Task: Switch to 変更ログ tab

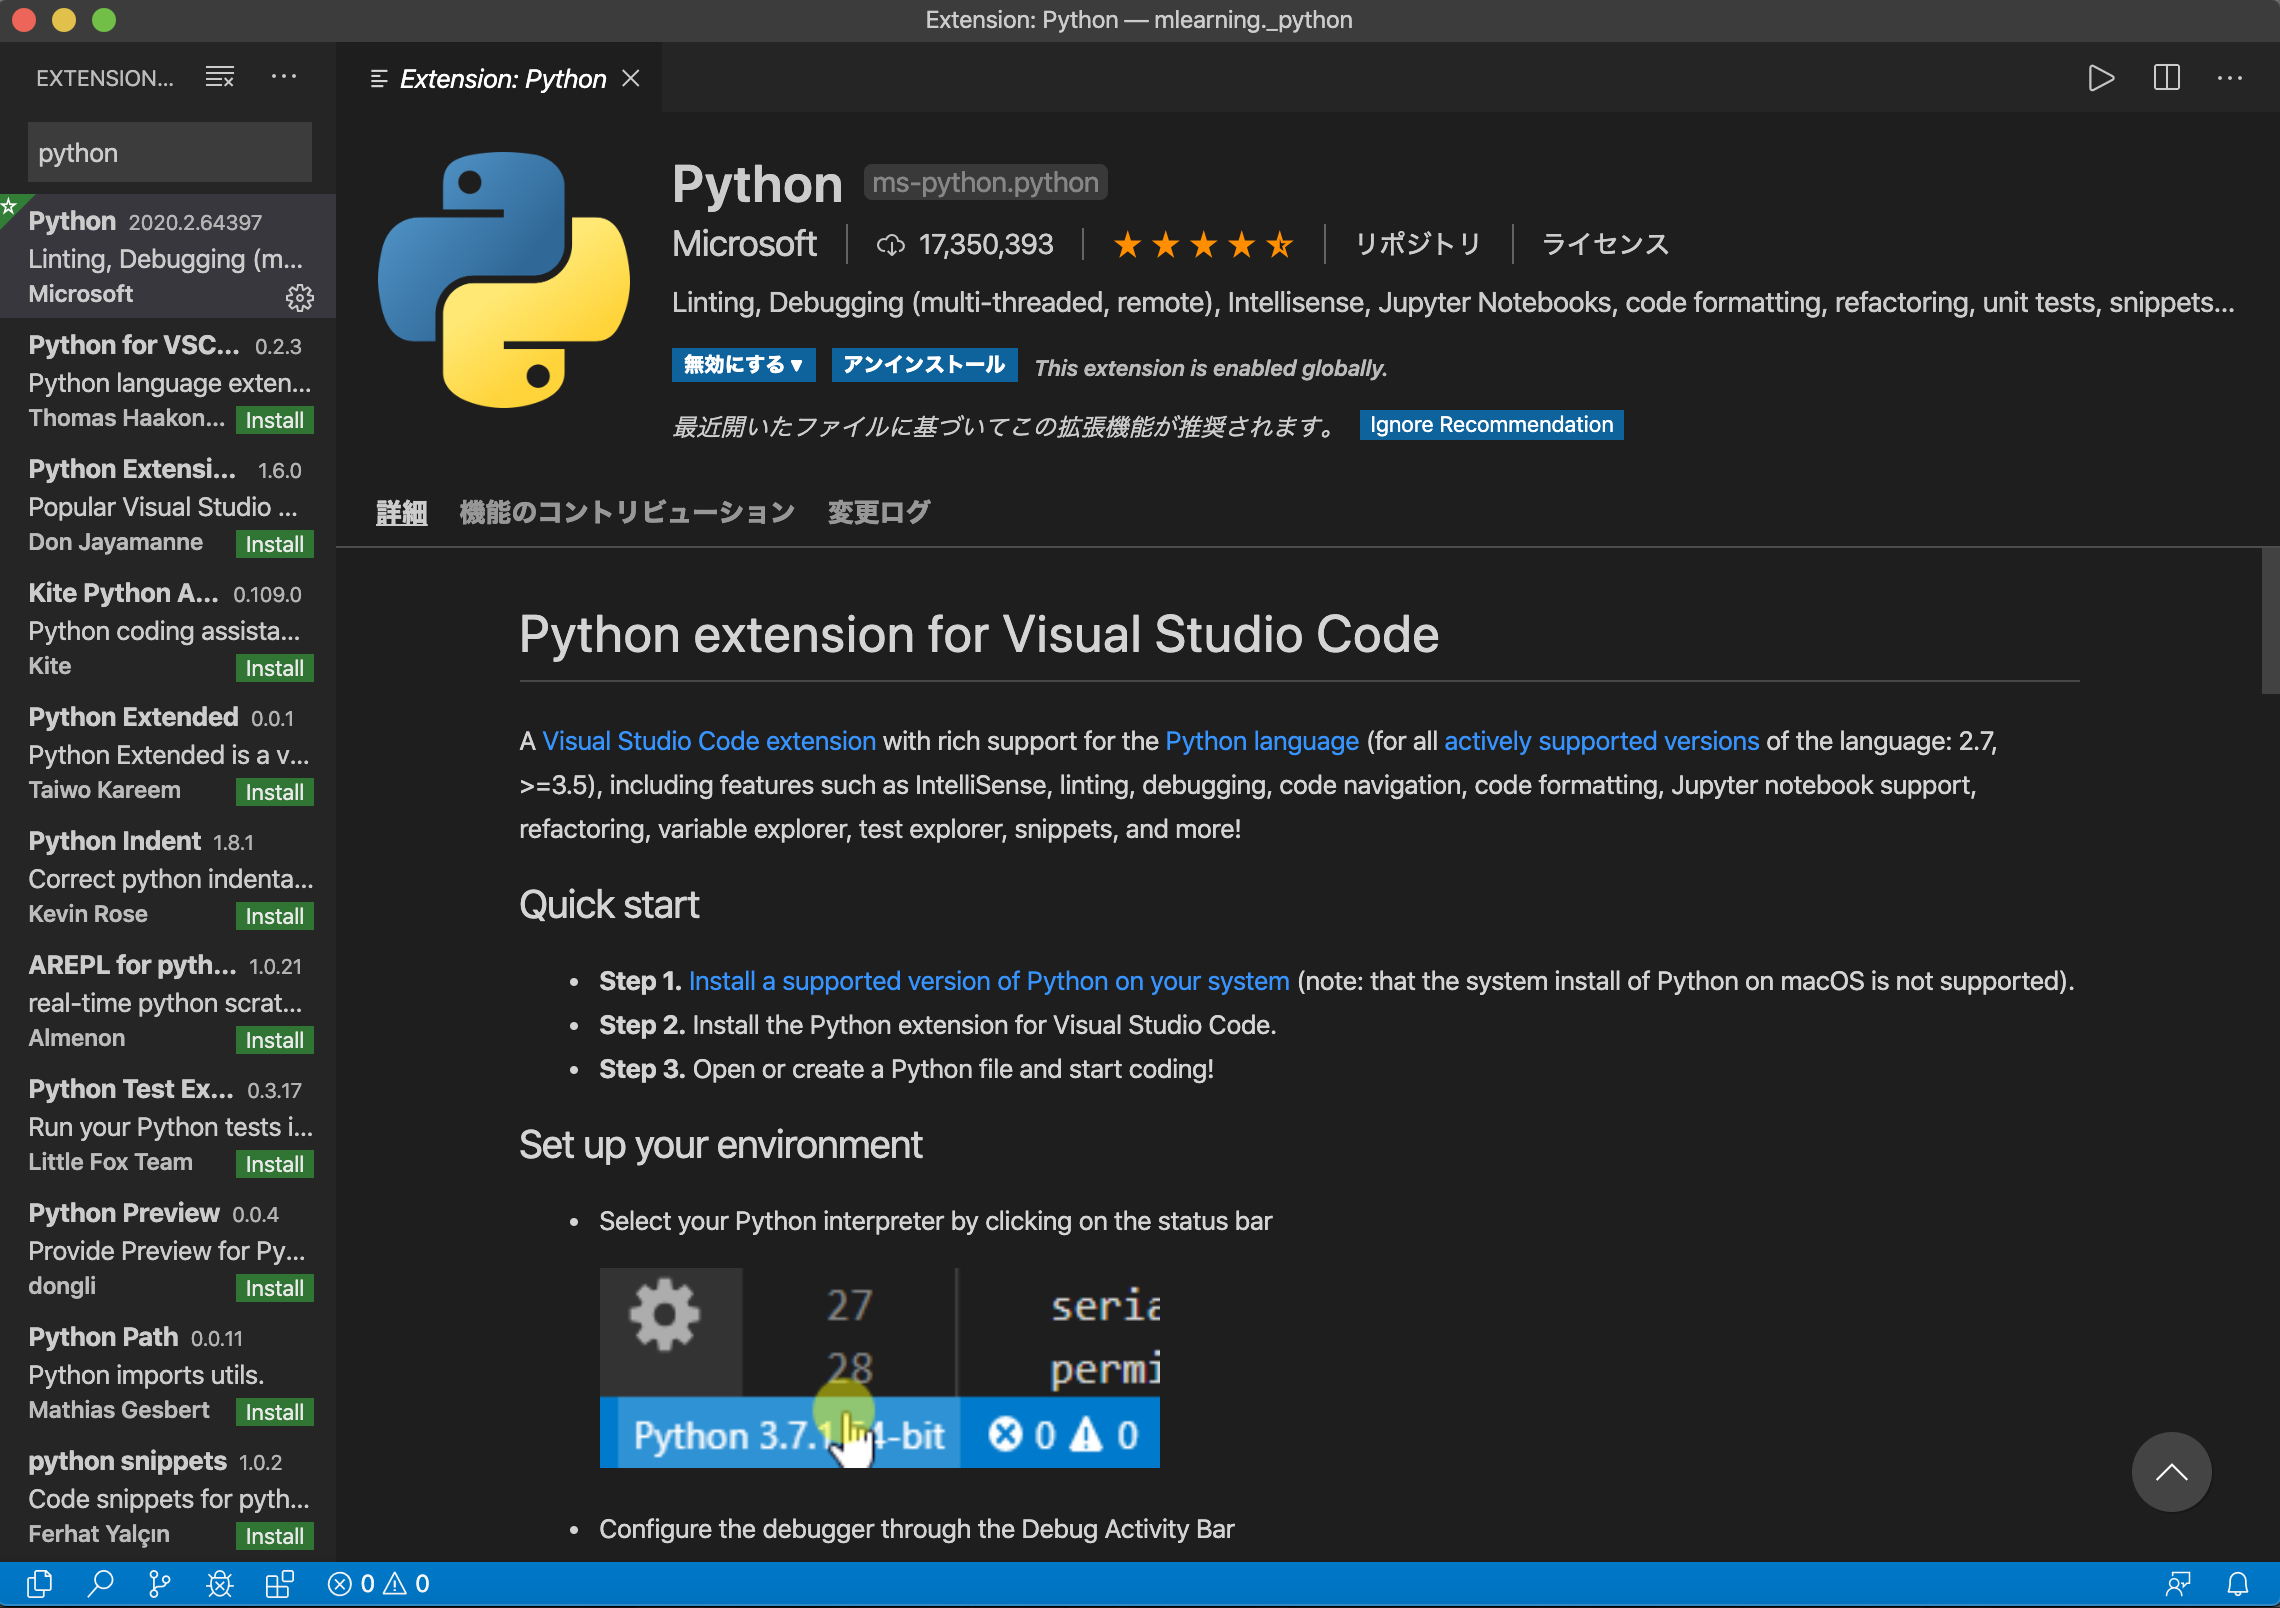Action: 879,513
